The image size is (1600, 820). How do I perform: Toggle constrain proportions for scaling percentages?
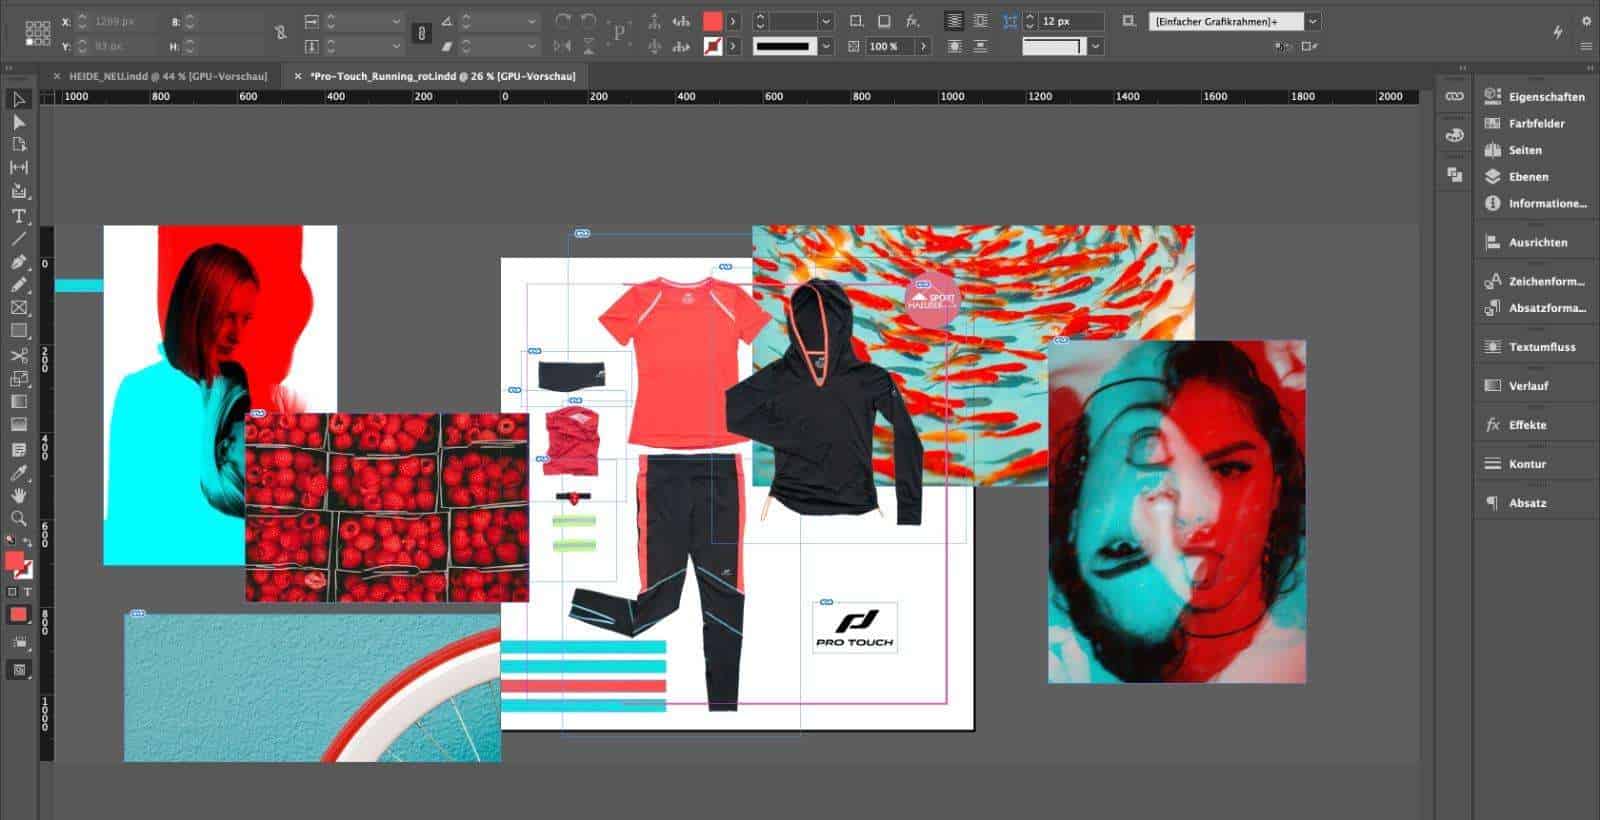click(421, 33)
